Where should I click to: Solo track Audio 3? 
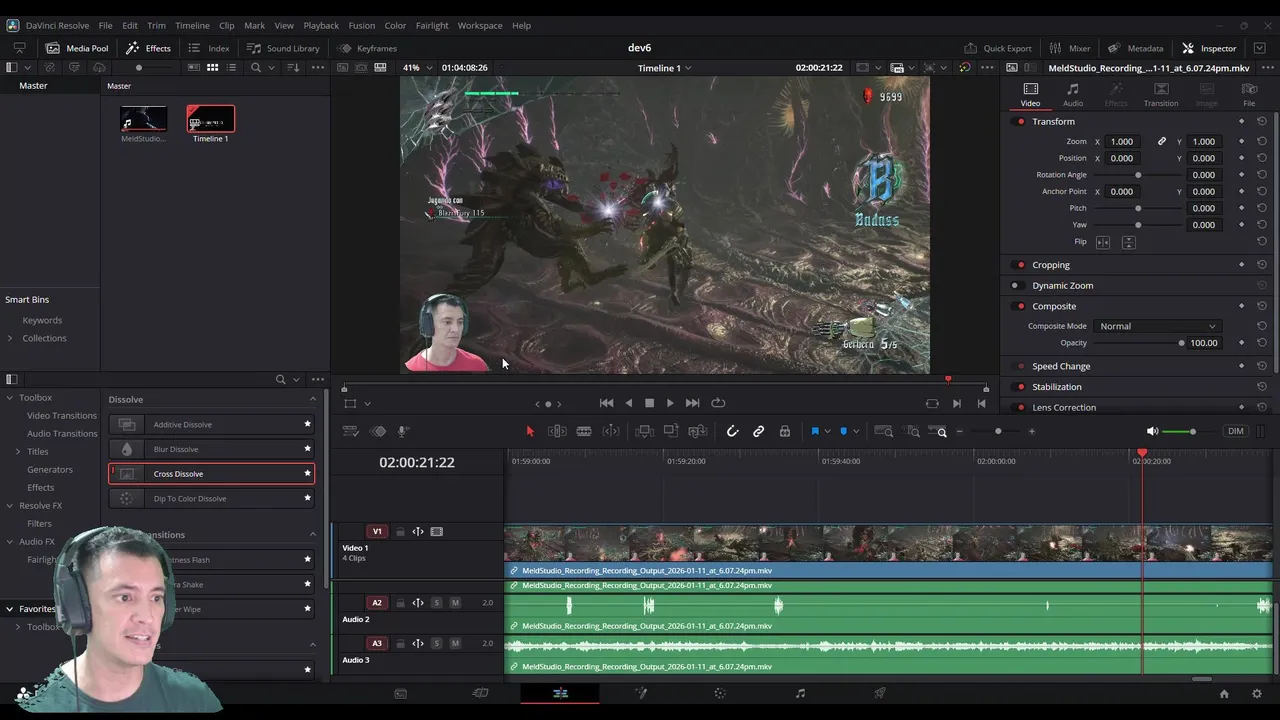(436, 643)
